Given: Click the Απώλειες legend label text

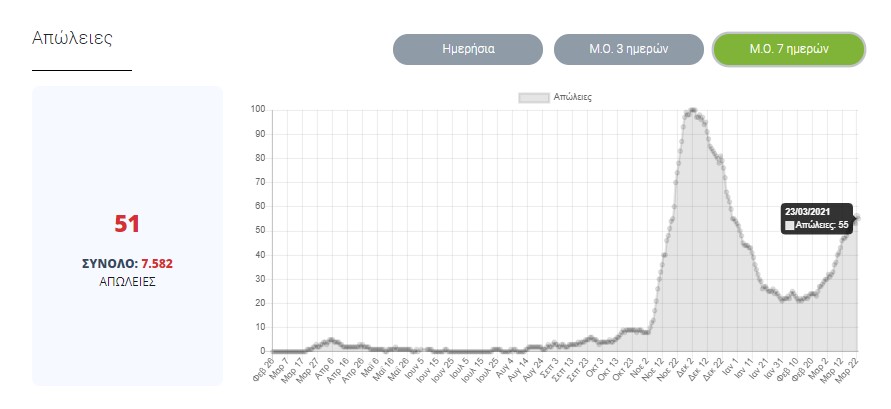Looking at the screenshot, I should (573, 97).
